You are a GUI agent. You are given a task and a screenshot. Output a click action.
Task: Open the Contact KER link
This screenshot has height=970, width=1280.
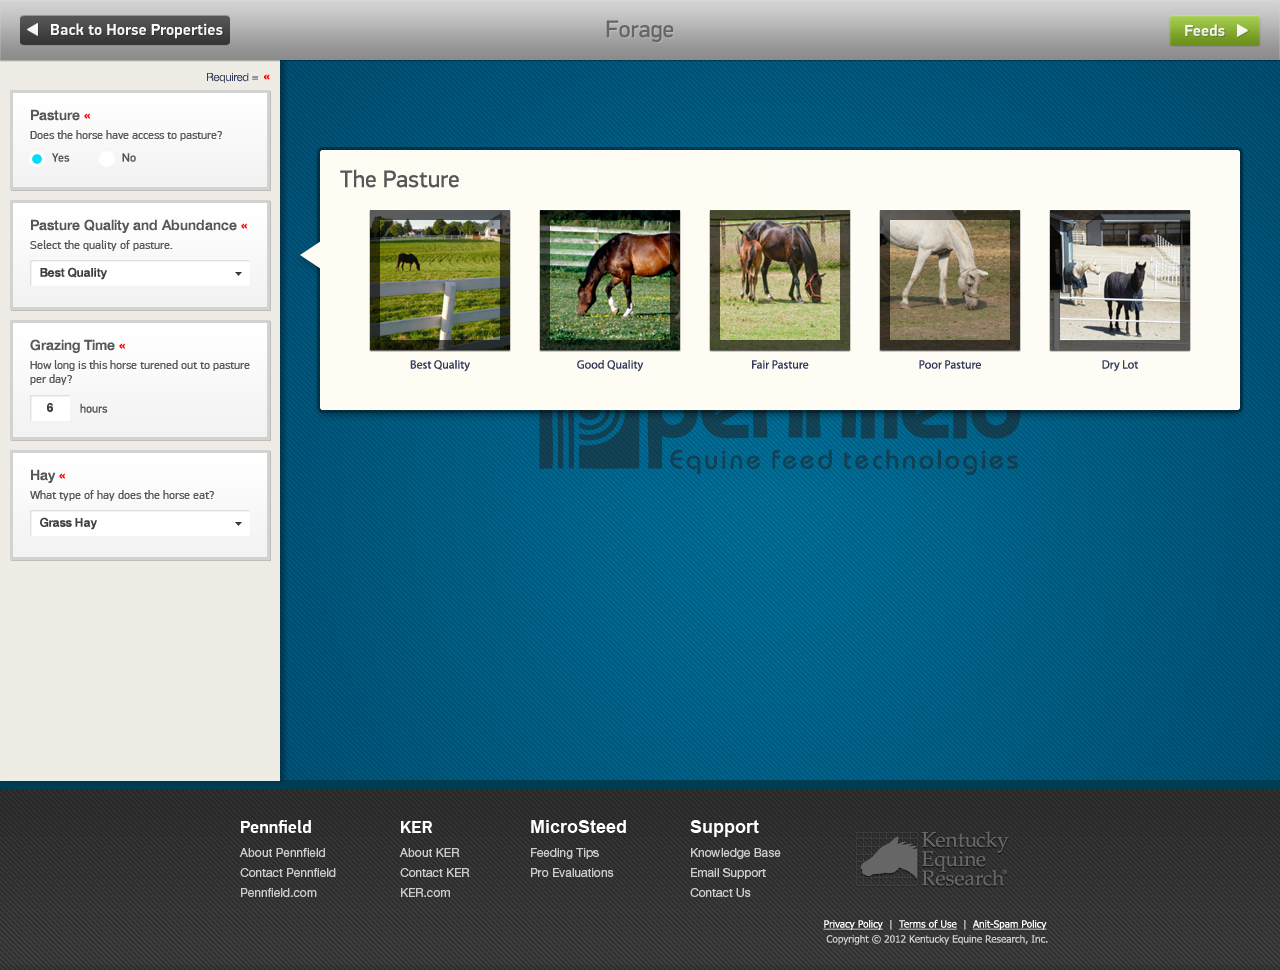[x=434, y=873]
